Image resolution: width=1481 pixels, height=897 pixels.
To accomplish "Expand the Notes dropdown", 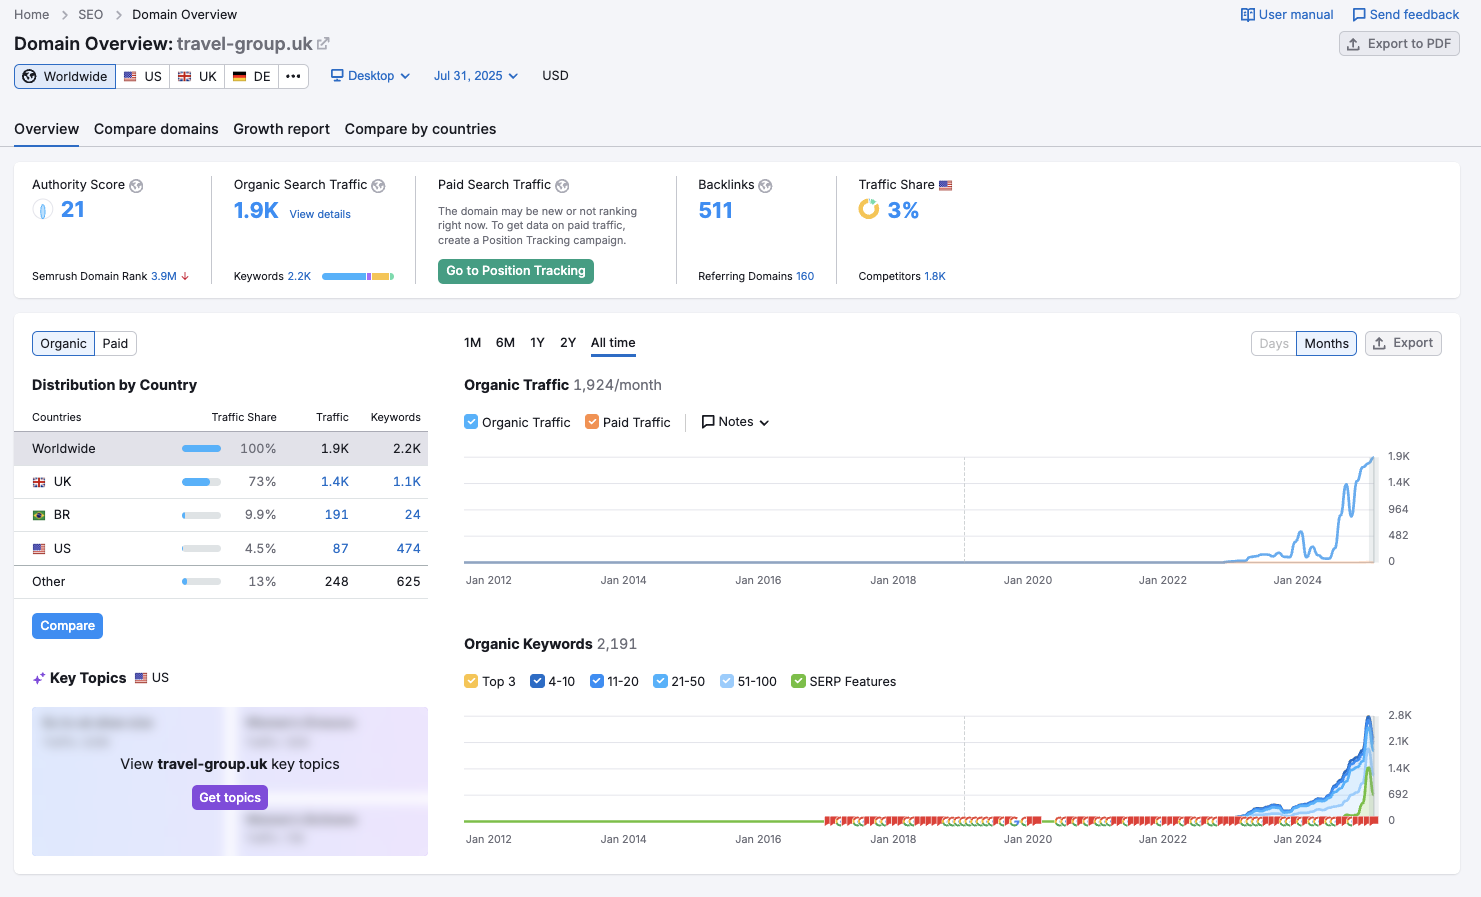I will (x=735, y=422).
